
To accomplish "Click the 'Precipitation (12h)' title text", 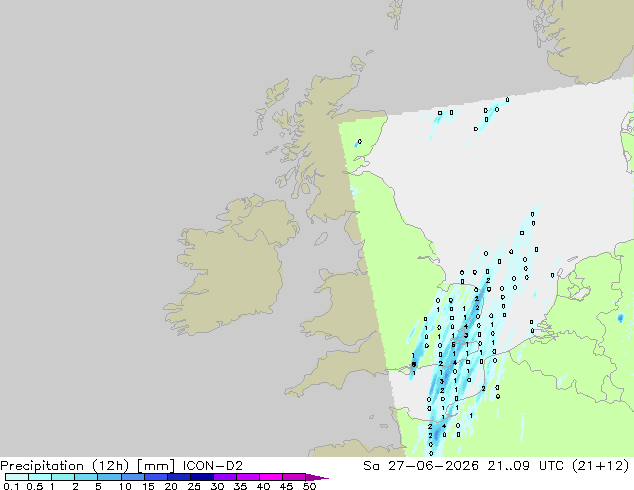I will [65, 466].
